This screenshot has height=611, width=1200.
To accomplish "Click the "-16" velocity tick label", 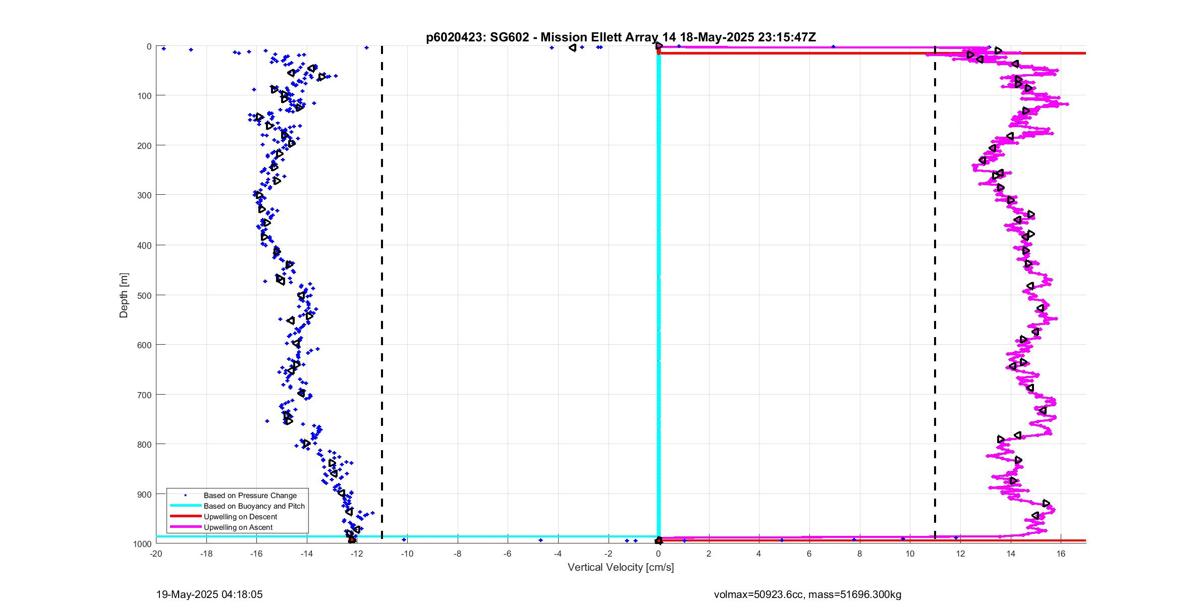I will (x=256, y=552).
